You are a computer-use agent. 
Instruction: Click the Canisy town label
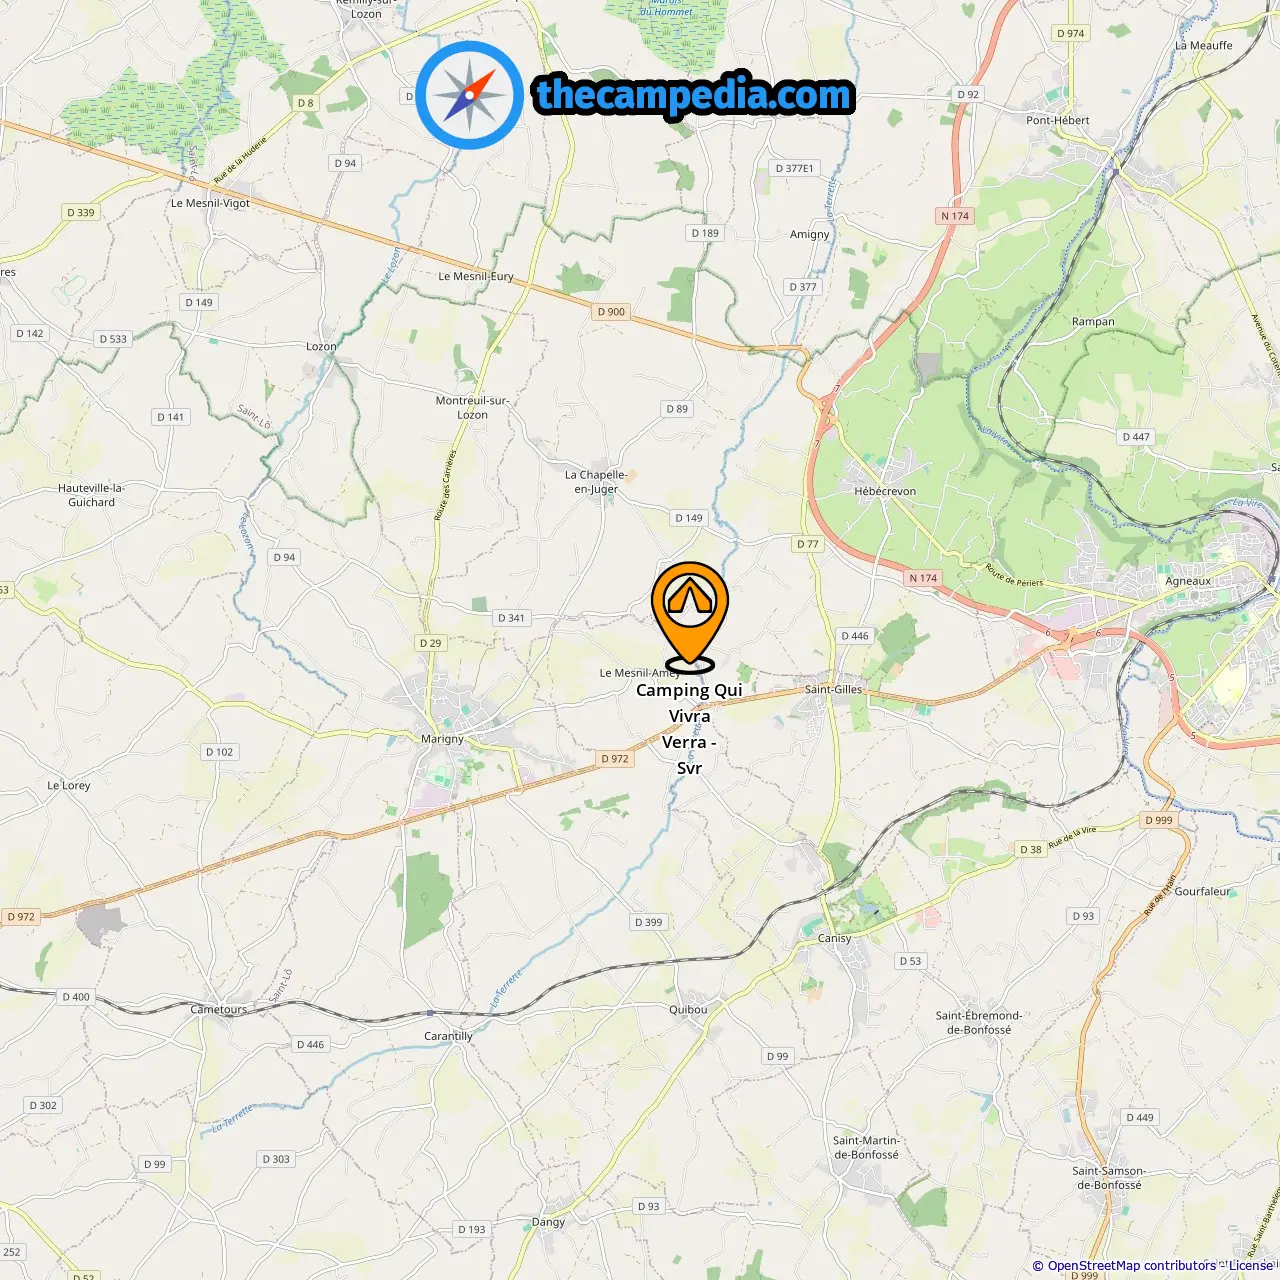pos(835,938)
